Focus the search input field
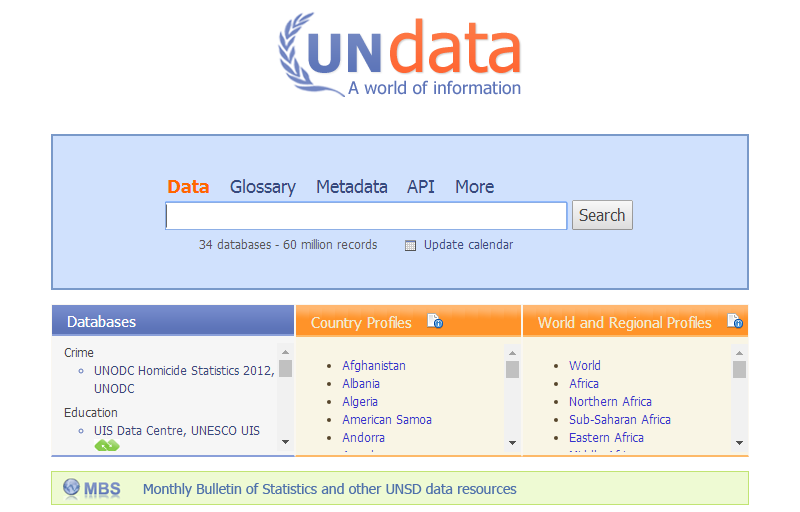The height and width of the screenshot is (512, 800). click(366, 216)
